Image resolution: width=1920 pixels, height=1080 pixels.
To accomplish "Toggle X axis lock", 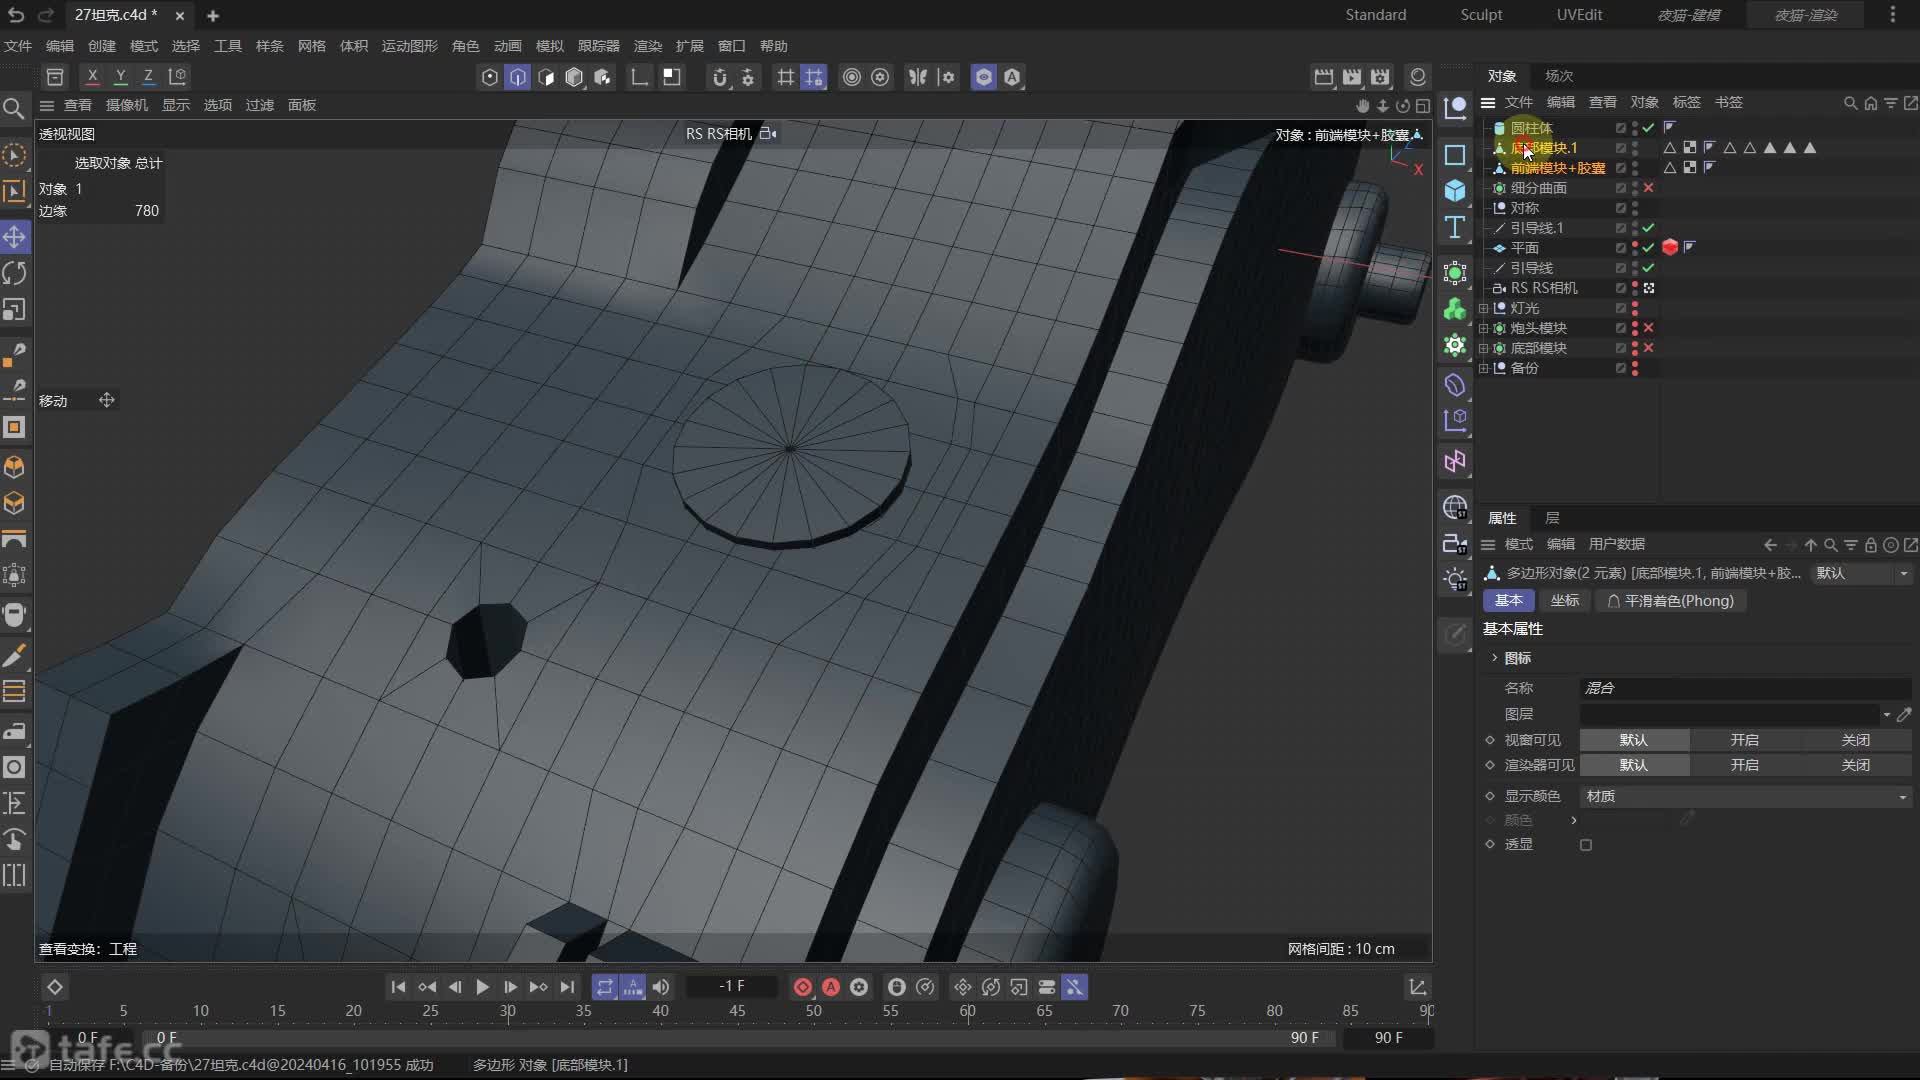I will tap(92, 76).
